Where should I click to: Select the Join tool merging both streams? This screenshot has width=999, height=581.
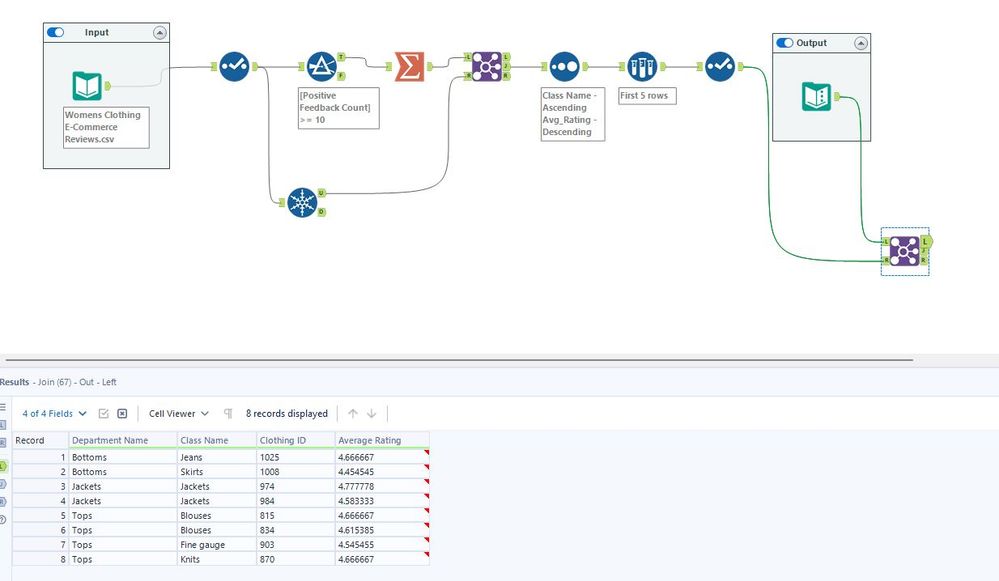point(485,66)
